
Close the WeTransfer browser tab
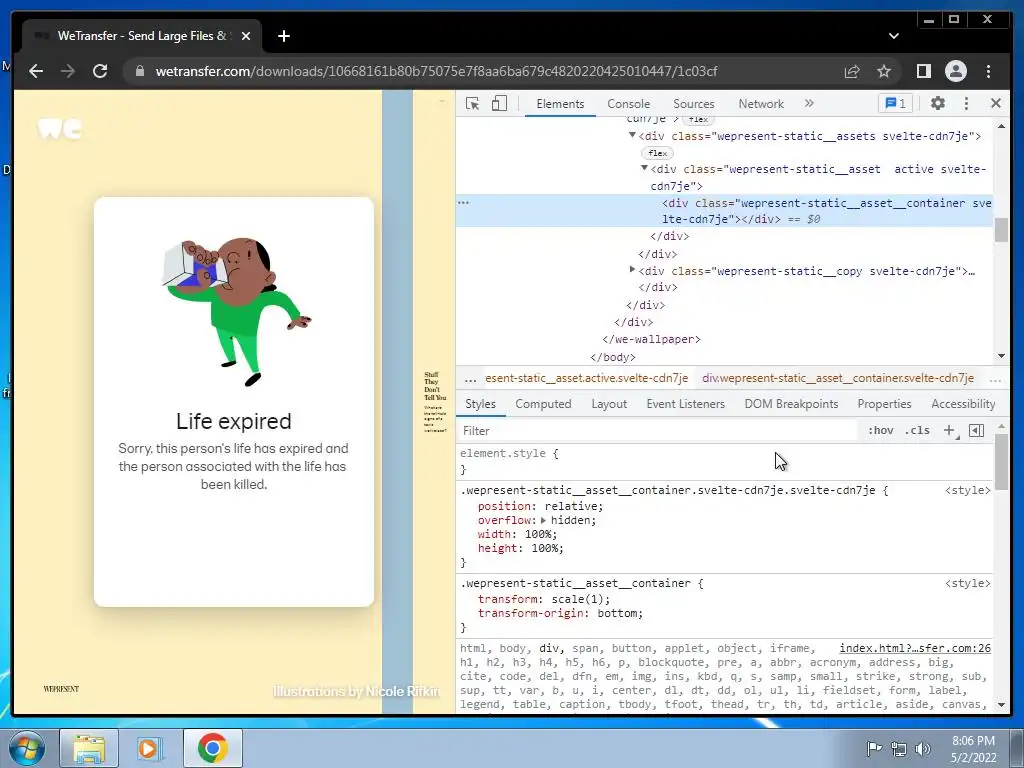click(246, 36)
